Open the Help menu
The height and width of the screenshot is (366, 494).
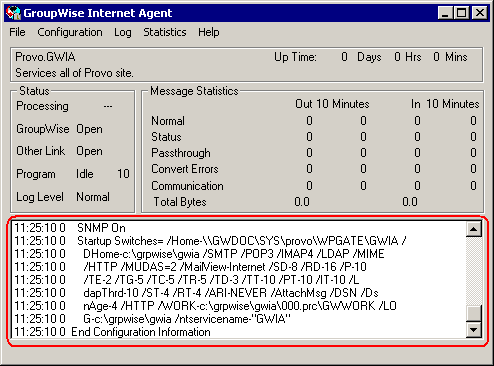(209, 32)
